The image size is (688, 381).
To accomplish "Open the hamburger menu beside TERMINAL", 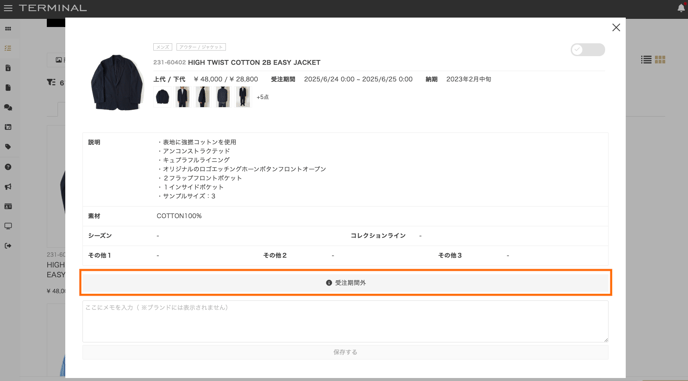I will (8, 8).
